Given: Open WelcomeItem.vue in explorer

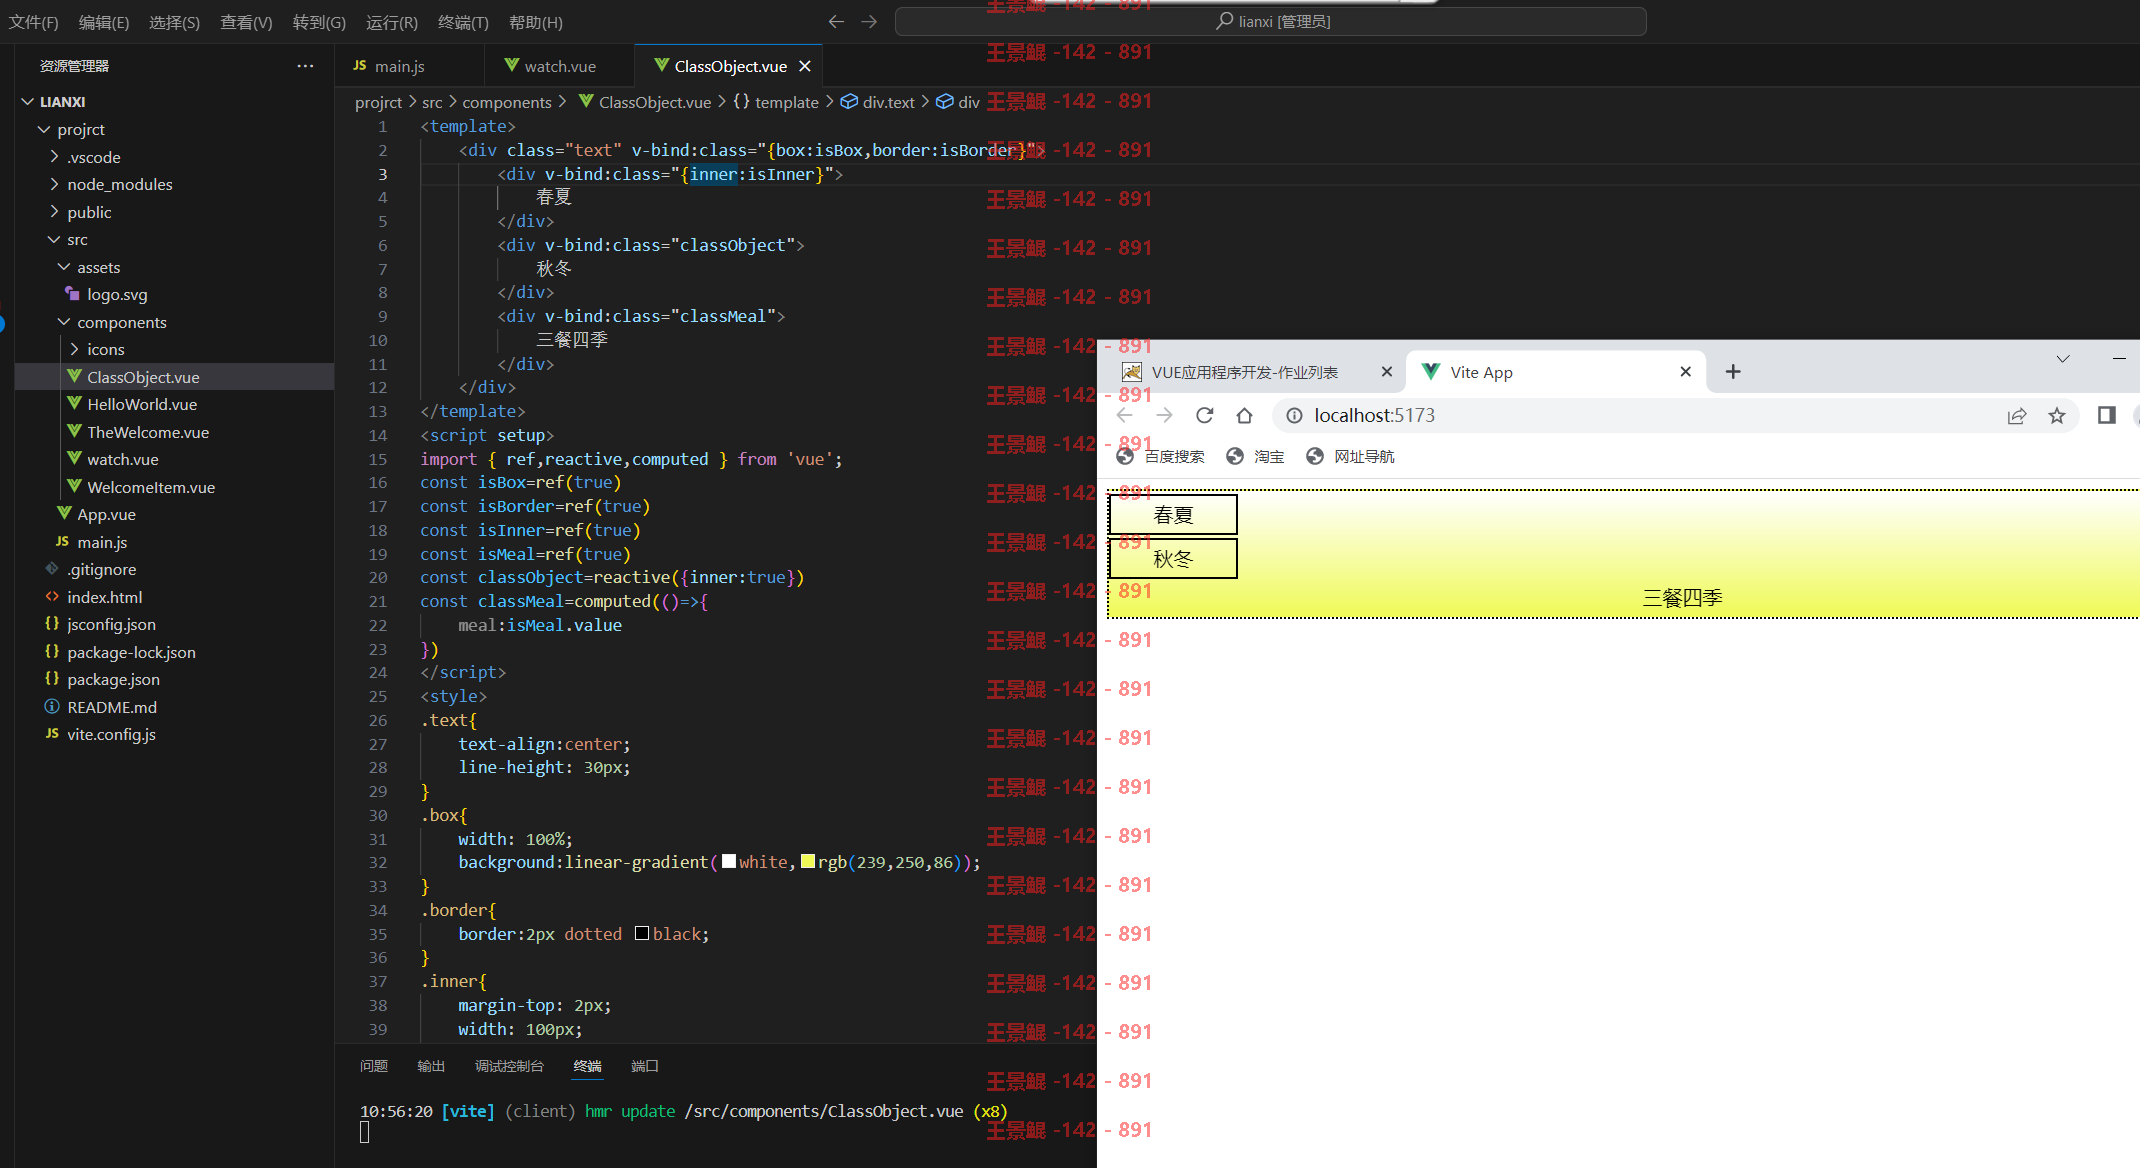Looking at the screenshot, I should [x=151, y=487].
